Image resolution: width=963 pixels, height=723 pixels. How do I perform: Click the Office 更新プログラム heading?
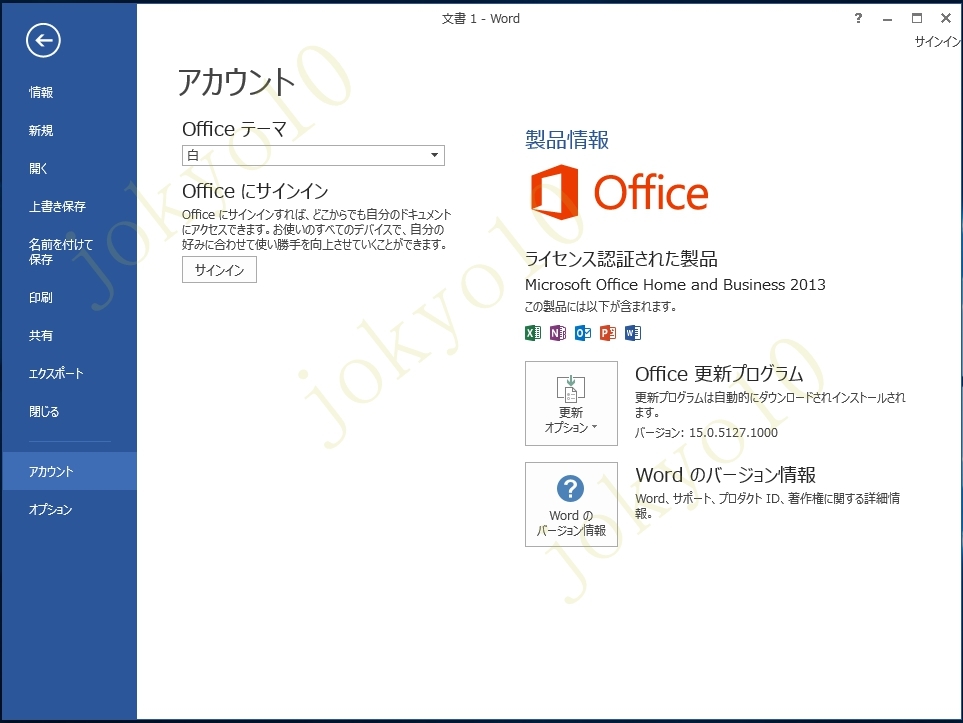(x=719, y=373)
